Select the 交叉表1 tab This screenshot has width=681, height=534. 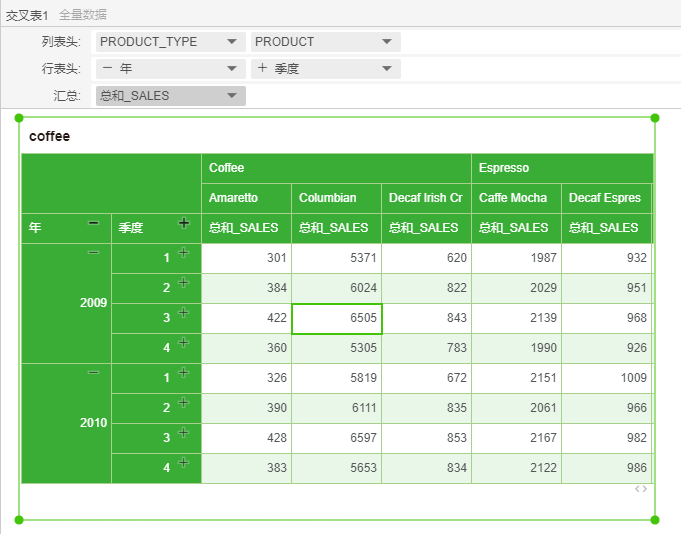click(27, 15)
